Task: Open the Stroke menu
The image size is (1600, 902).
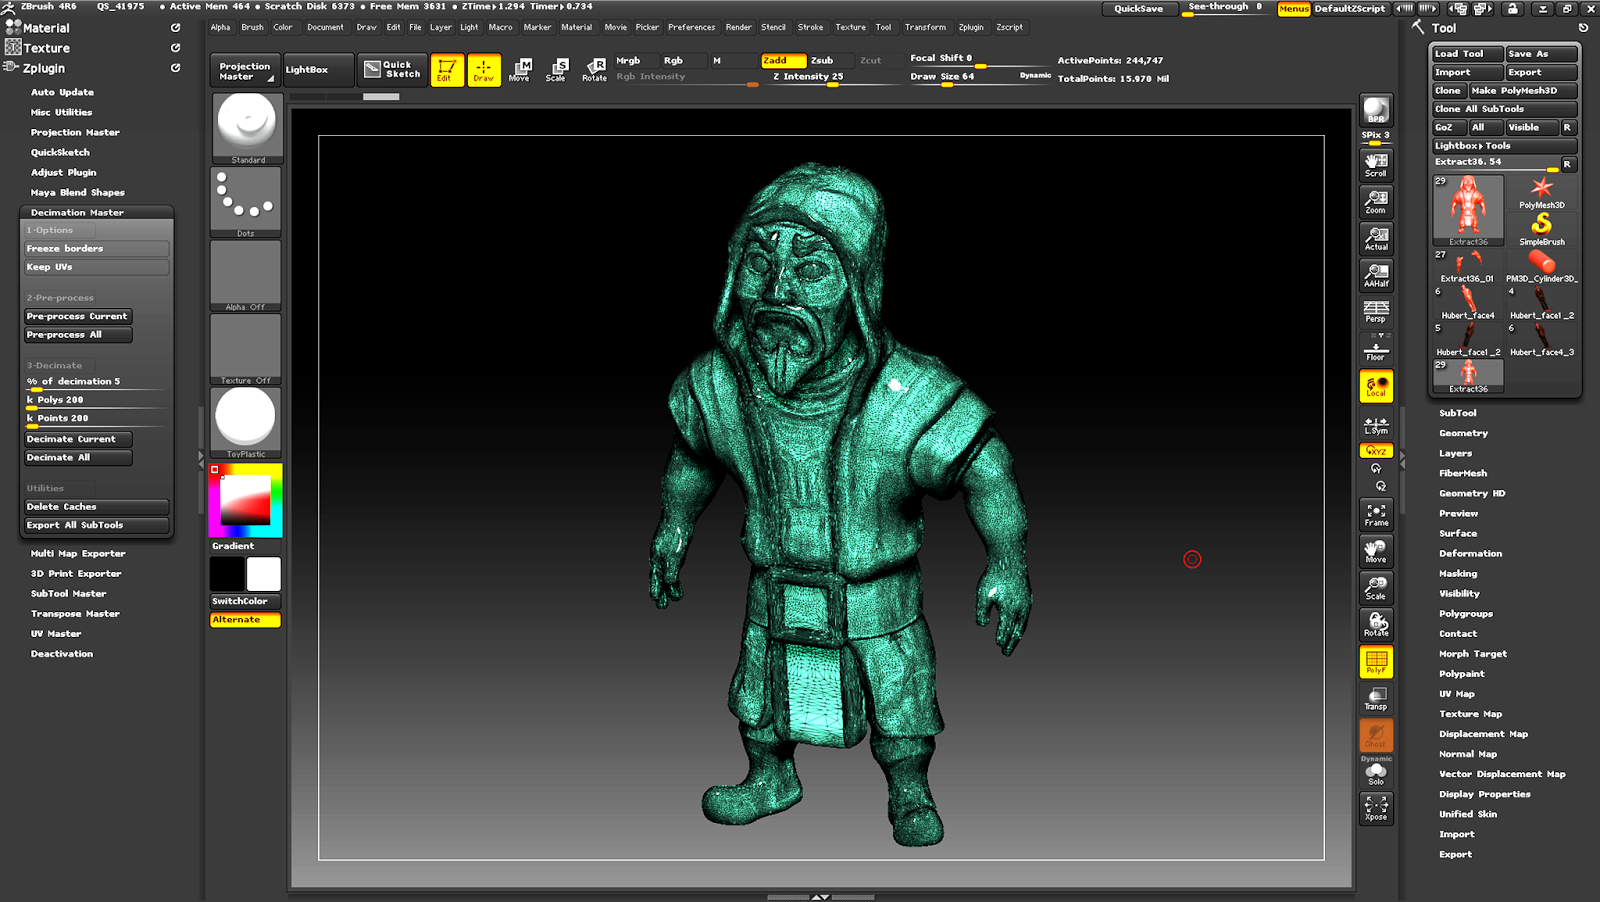Action: (810, 27)
